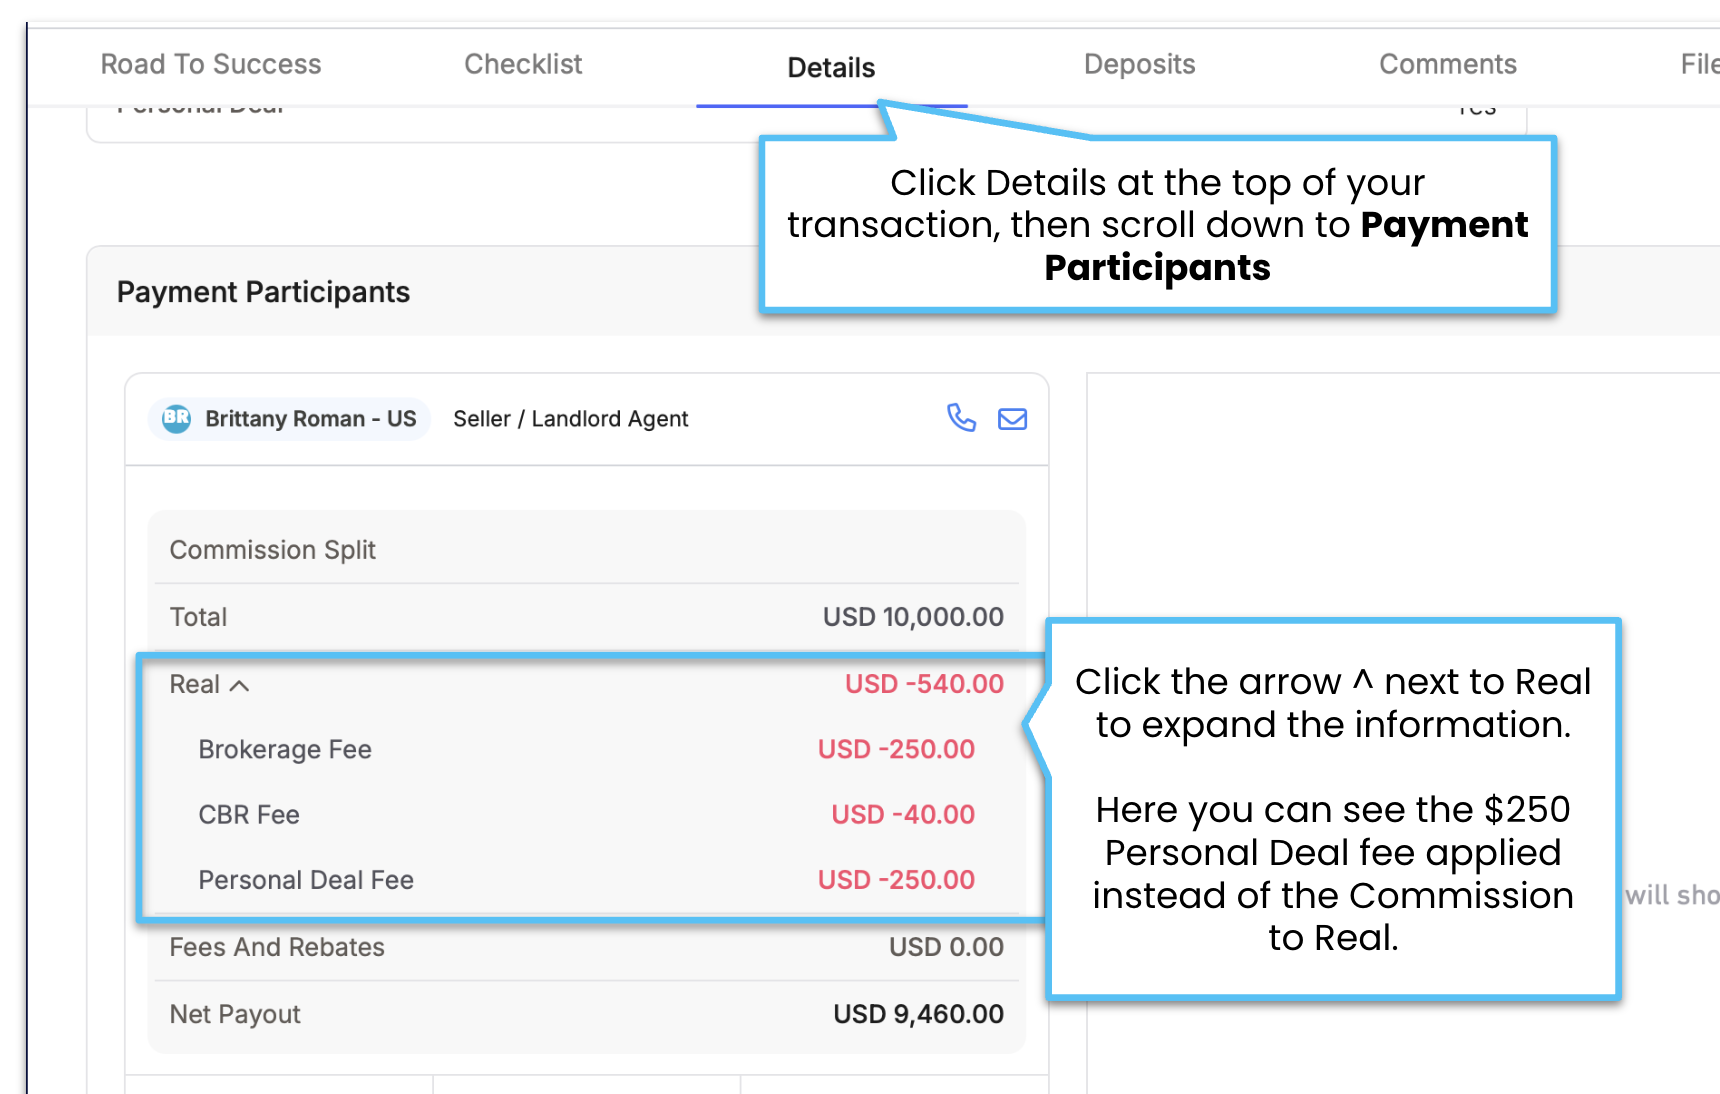Open the Road To Success tab
Image resolution: width=1720 pixels, height=1094 pixels.
211,64
